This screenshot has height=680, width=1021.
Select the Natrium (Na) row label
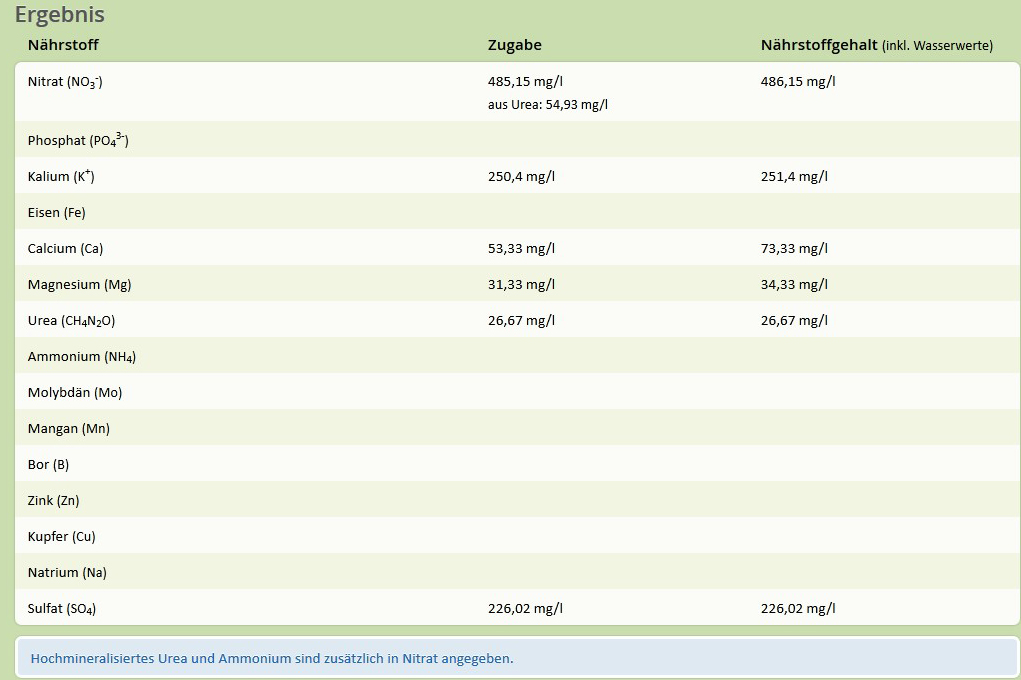point(67,573)
